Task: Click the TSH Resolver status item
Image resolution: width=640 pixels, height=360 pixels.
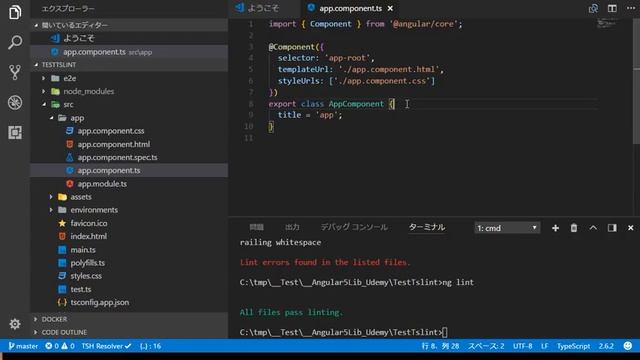Action: pos(106,346)
